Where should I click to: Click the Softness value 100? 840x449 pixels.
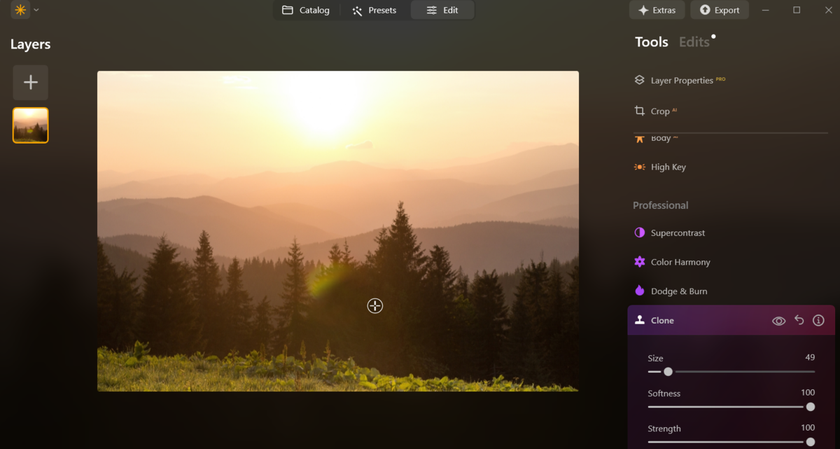tap(808, 393)
